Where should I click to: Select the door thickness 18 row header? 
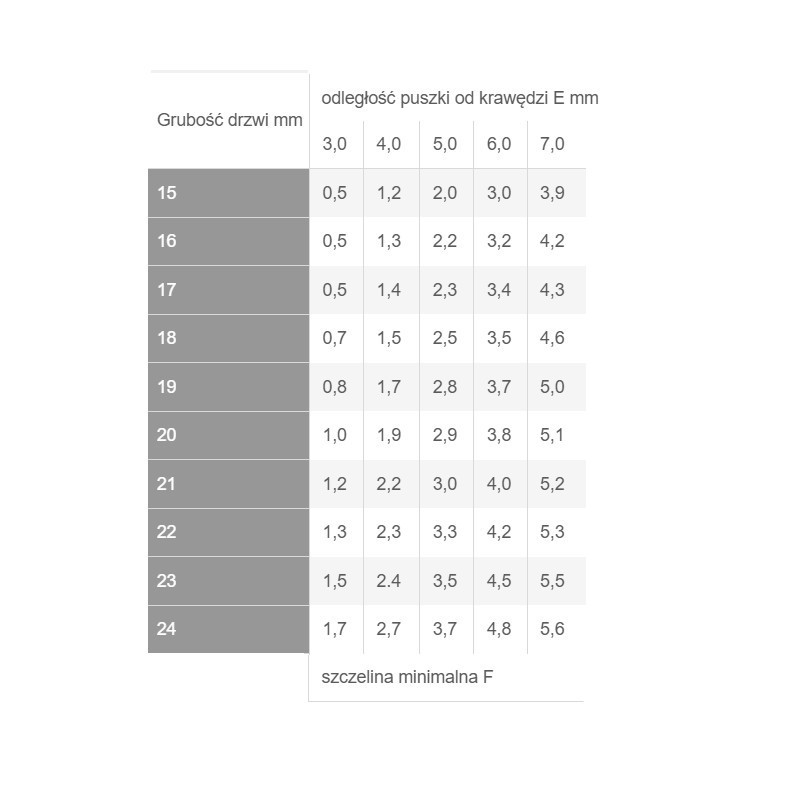pos(229,338)
